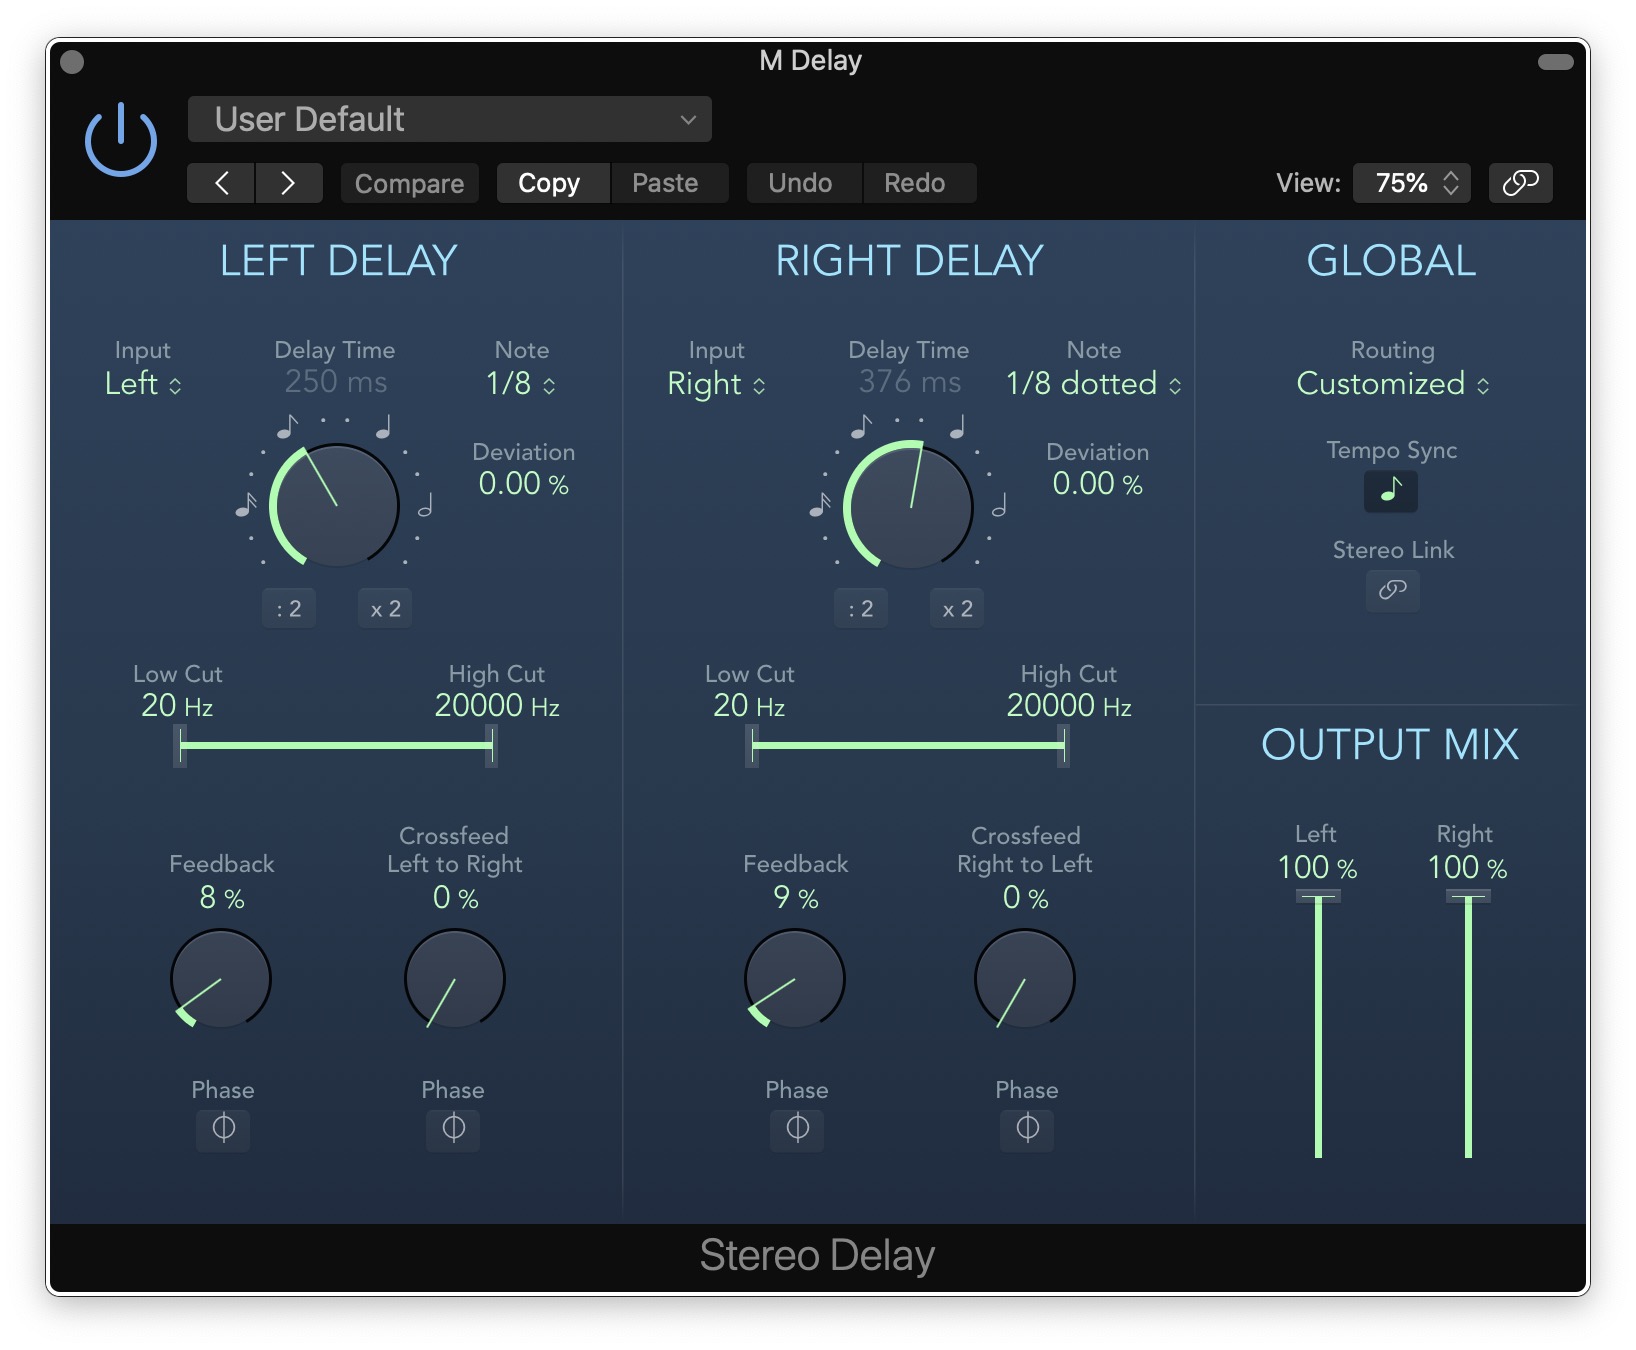Click the link icon beside View percentage
The height and width of the screenshot is (1350, 1636).
(1519, 183)
